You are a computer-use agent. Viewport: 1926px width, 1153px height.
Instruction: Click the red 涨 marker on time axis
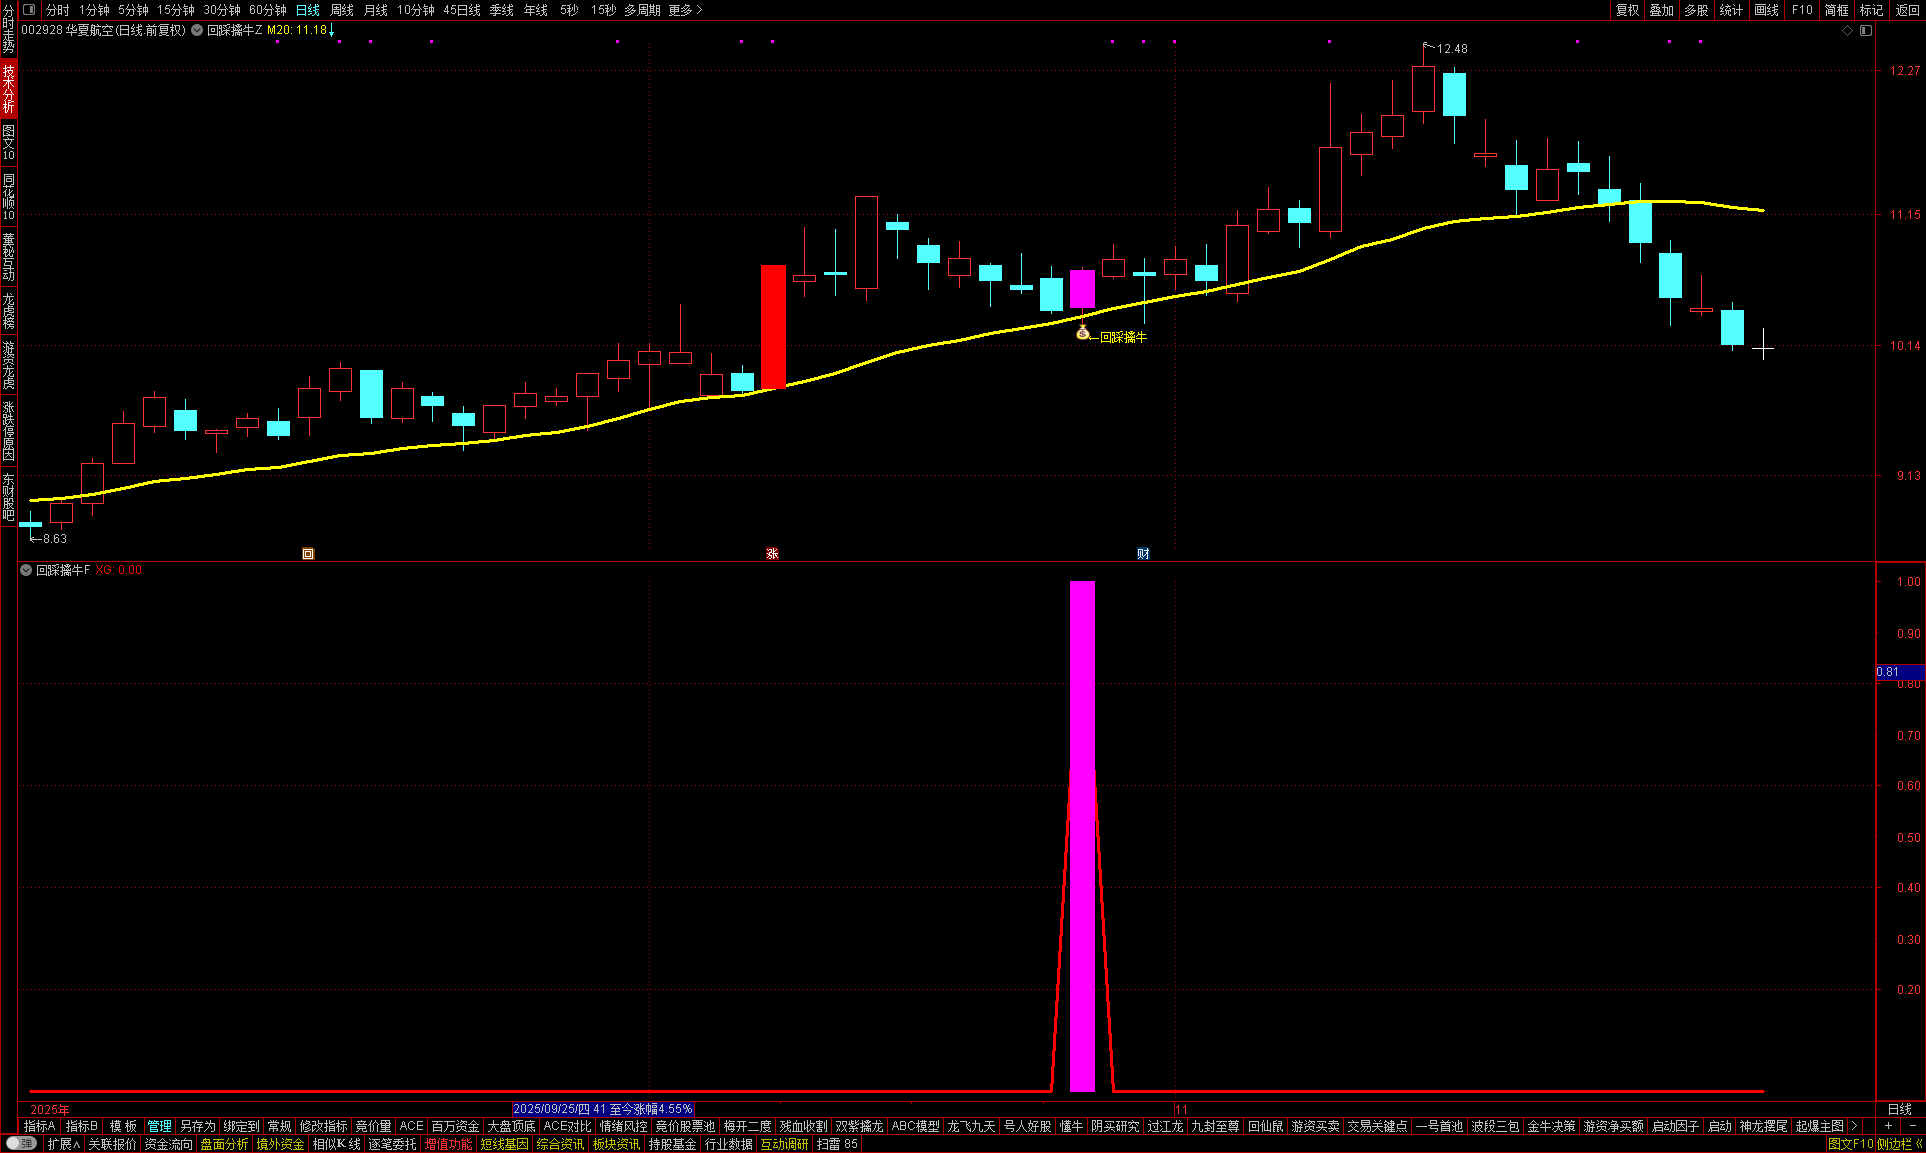click(772, 553)
